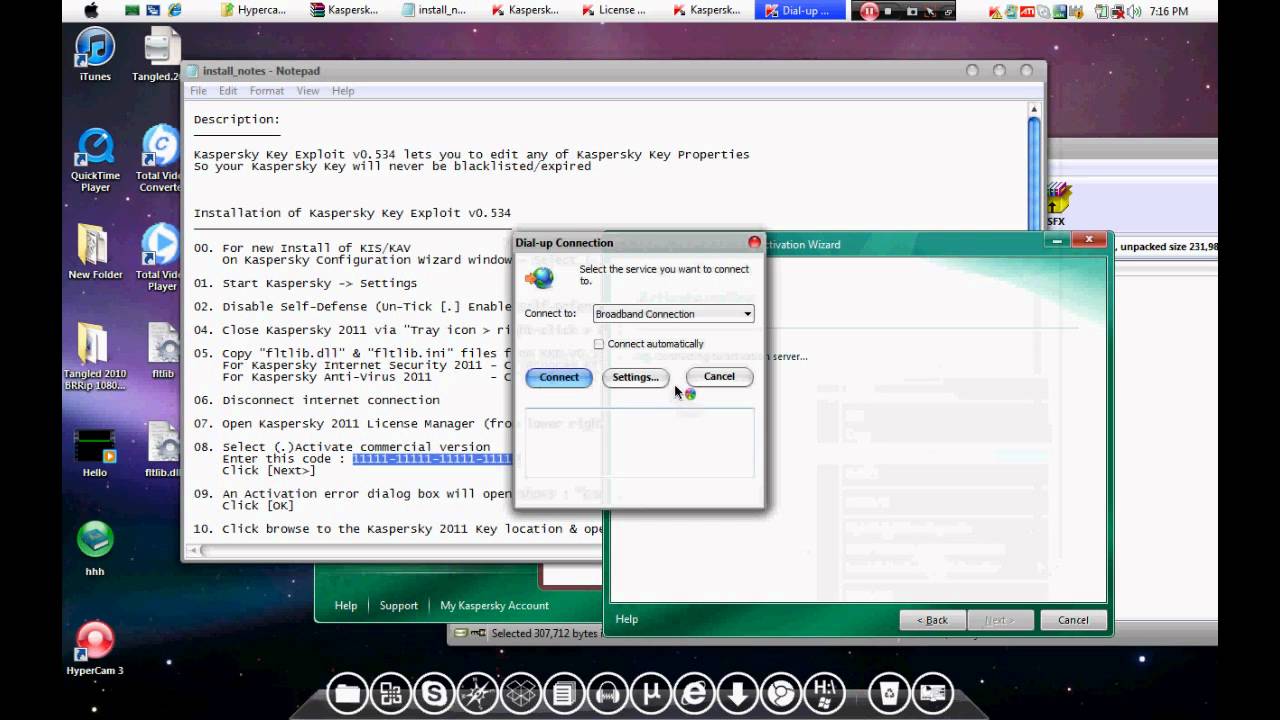Select Tangled.2... desktop file icon
This screenshot has width=1280, height=720.
tap(157, 54)
